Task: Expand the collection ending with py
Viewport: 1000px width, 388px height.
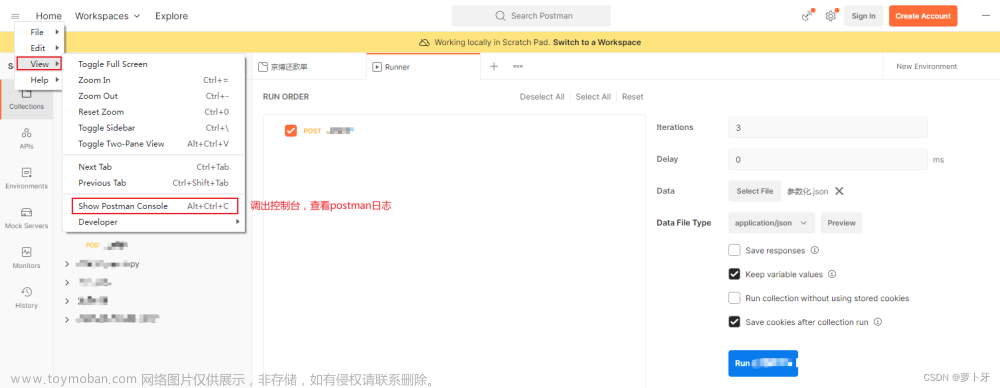Action: click(68, 264)
